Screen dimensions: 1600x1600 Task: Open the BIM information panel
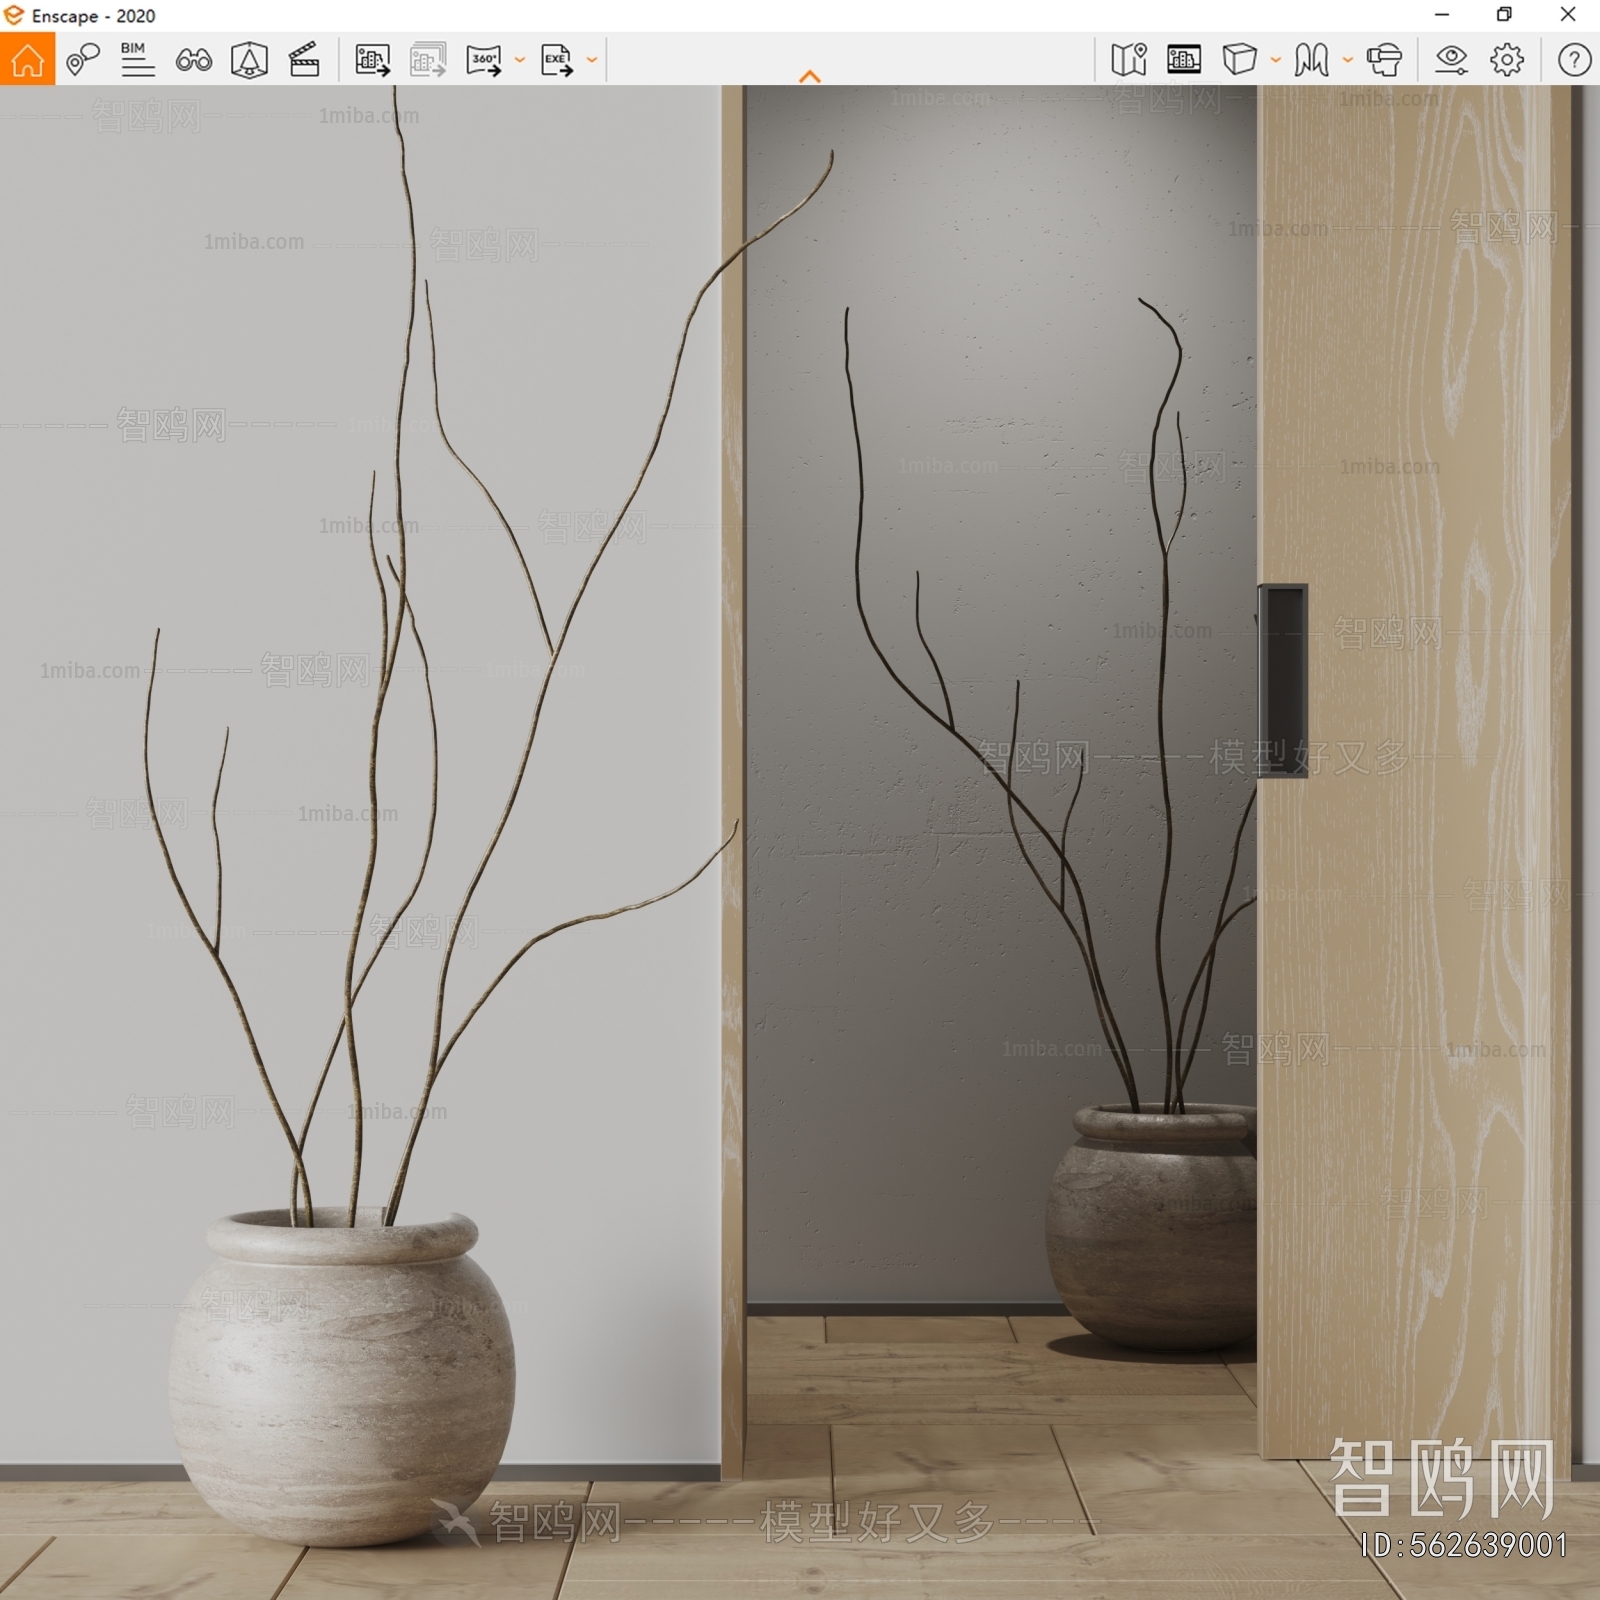tap(137, 60)
